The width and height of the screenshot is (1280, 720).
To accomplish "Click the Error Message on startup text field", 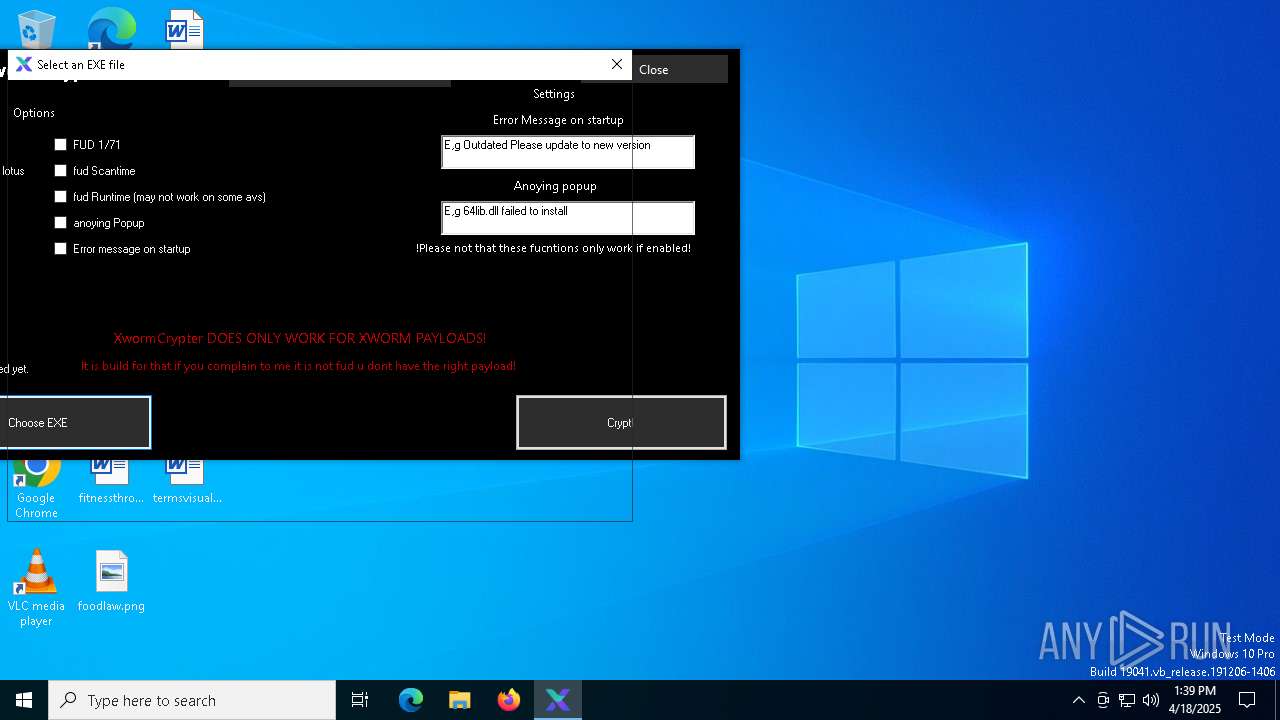I will (x=568, y=152).
